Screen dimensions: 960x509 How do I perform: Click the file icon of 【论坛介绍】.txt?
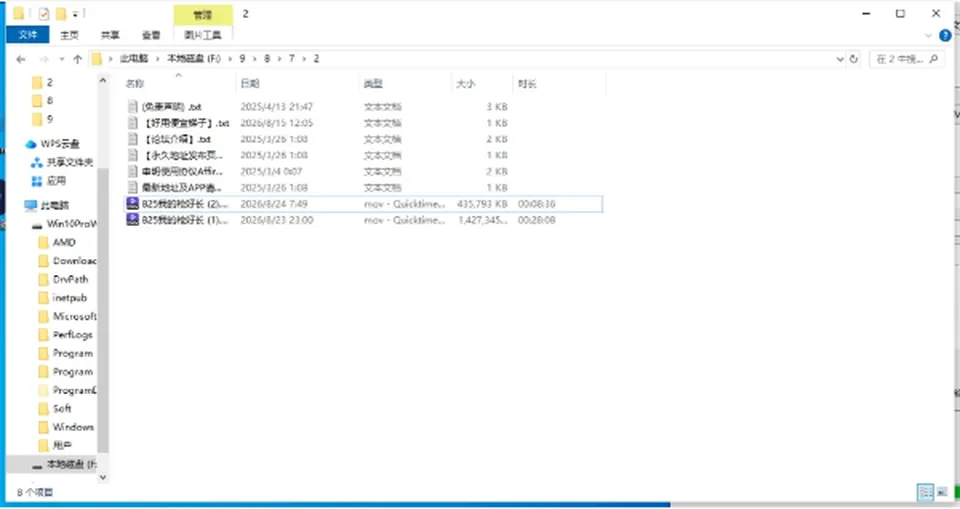click(x=132, y=139)
